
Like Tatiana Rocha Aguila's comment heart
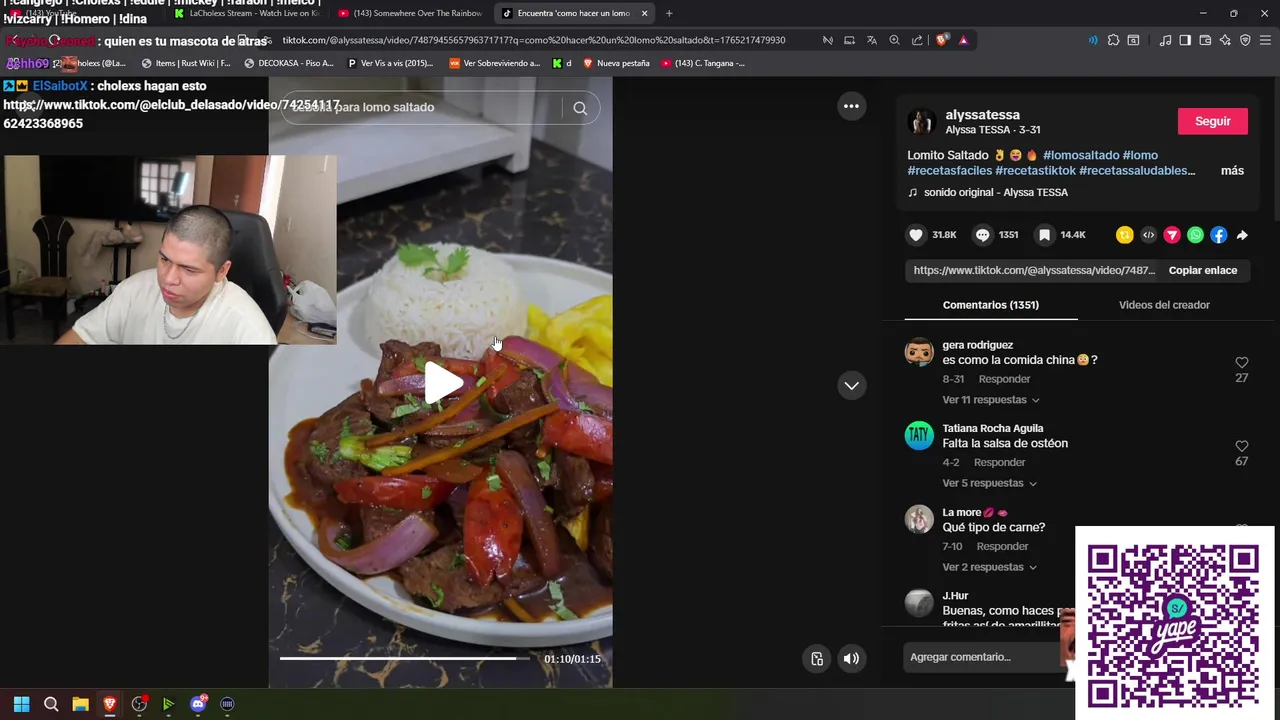click(1241, 446)
